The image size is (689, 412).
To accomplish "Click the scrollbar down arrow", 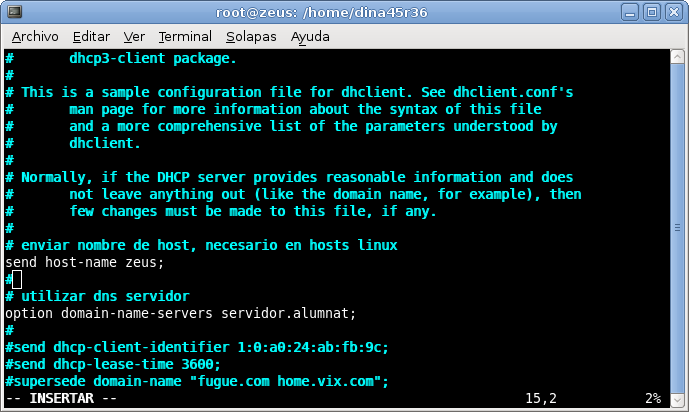I will pyautogui.click(x=677, y=400).
